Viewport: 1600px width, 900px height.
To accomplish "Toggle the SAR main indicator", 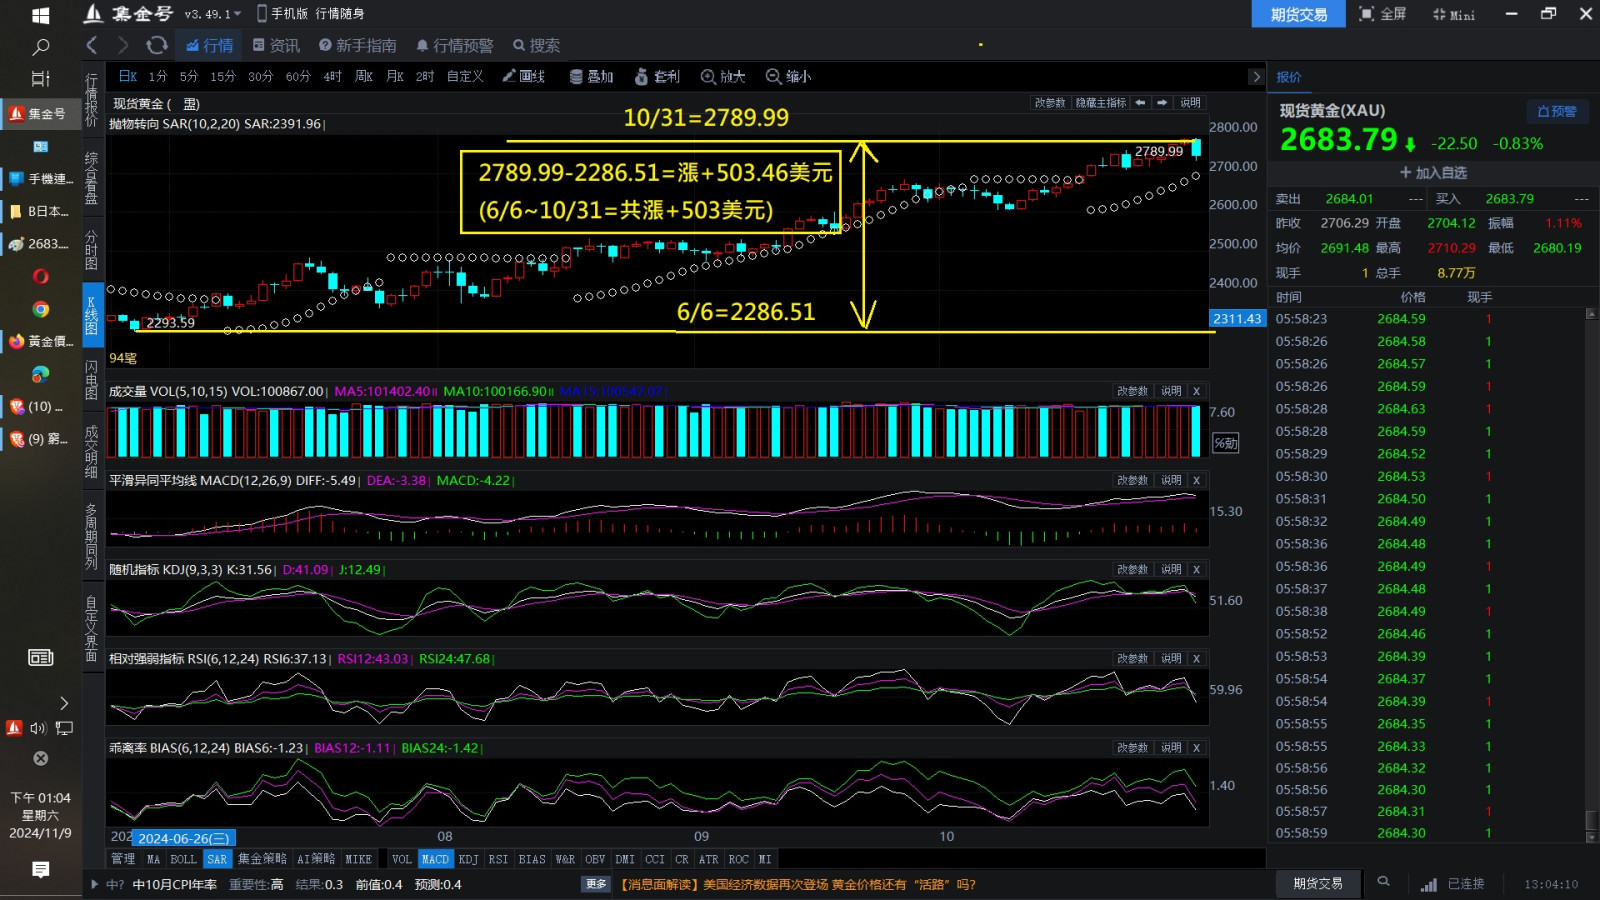I will point(217,859).
